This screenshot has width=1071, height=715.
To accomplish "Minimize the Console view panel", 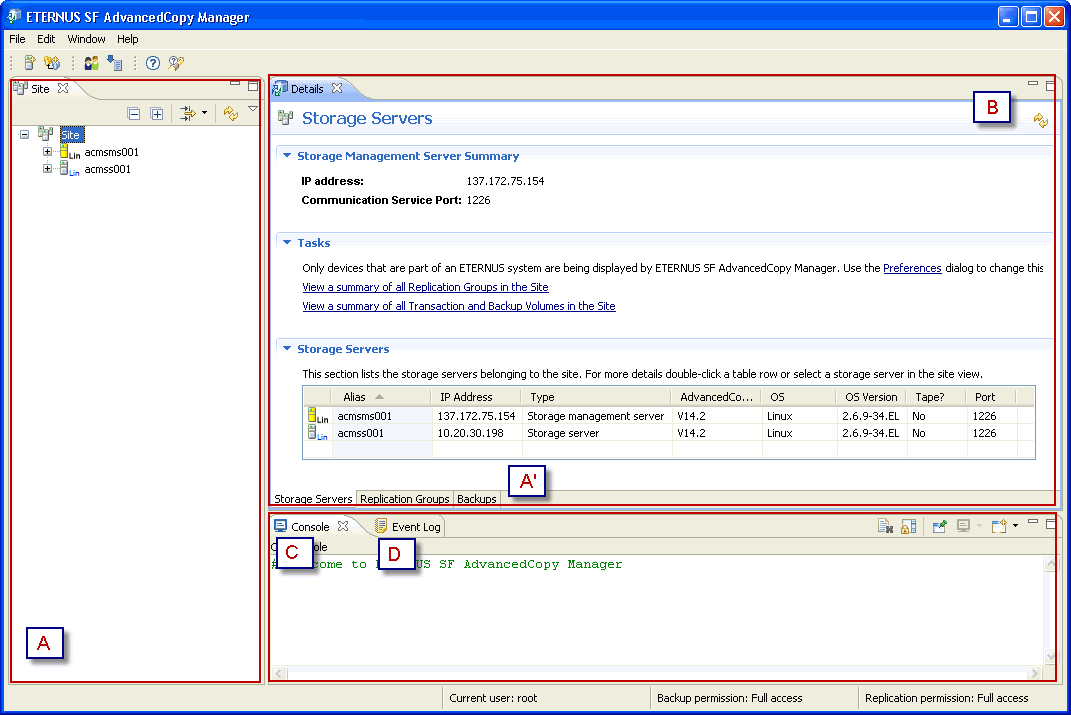I will tap(1033, 522).
